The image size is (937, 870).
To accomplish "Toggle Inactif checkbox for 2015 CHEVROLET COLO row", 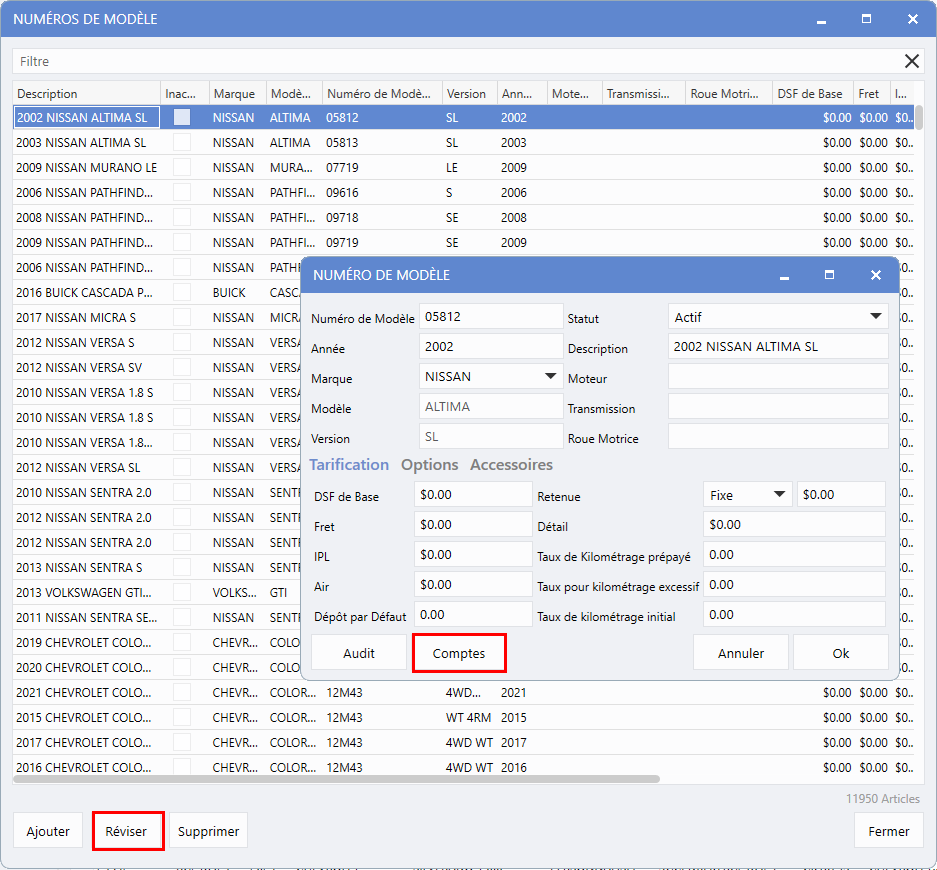I will 182,717.
